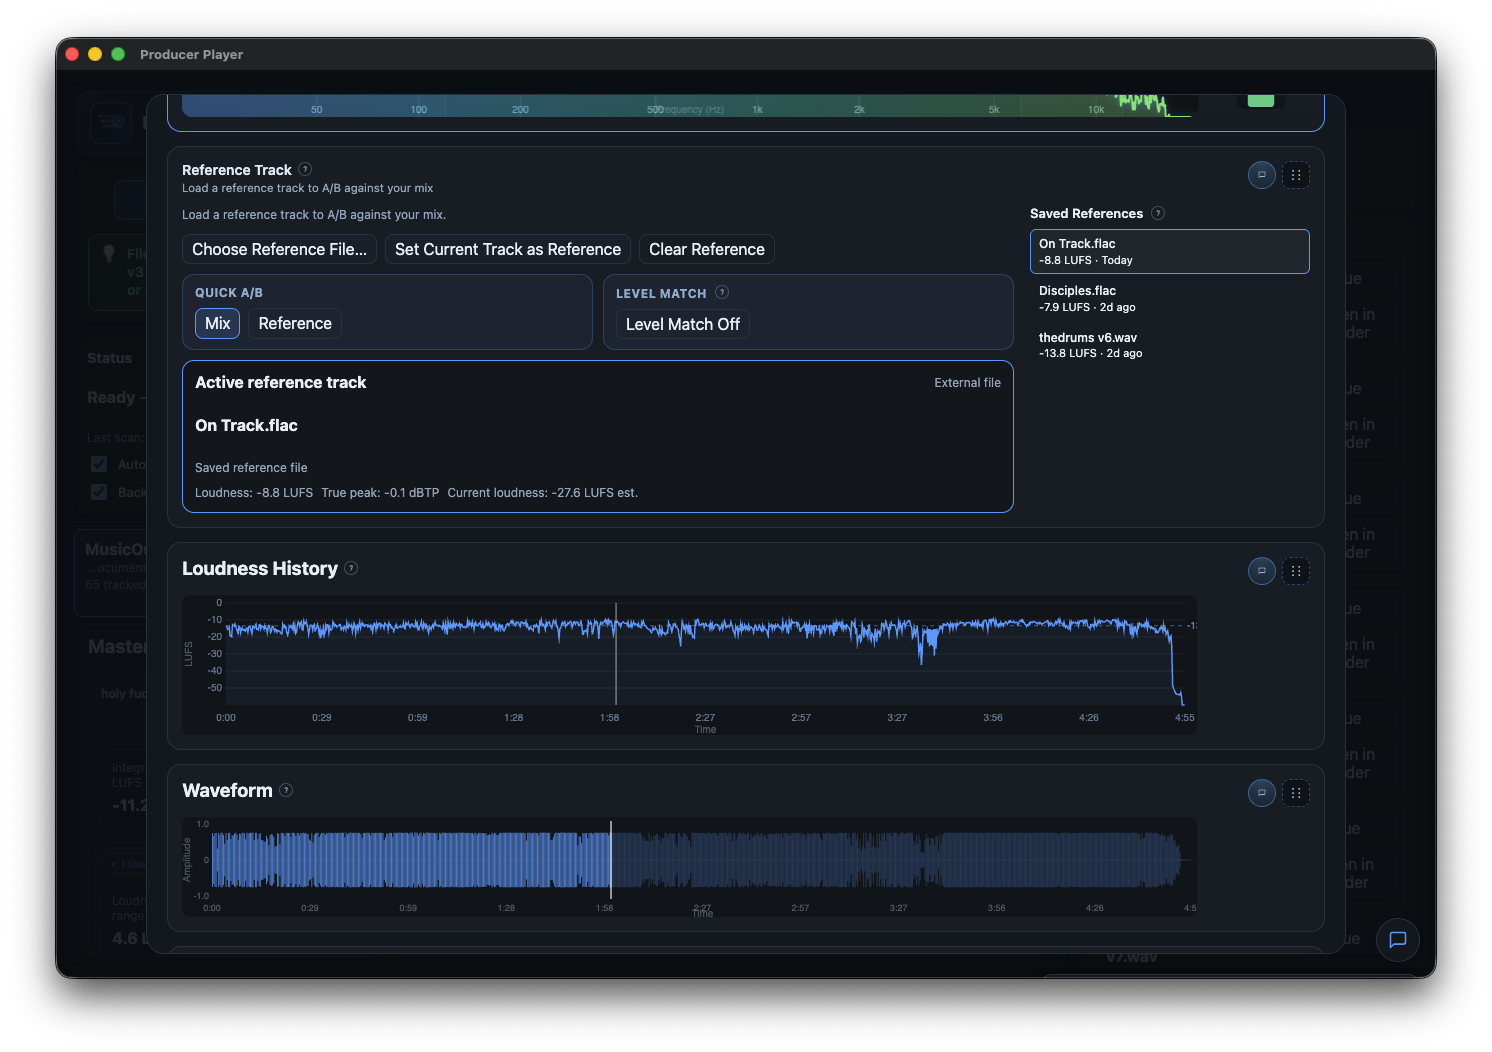1492x1052 pixels.
Task: Toggle second checkbox under Last scan in background
Action: [99, 492]
